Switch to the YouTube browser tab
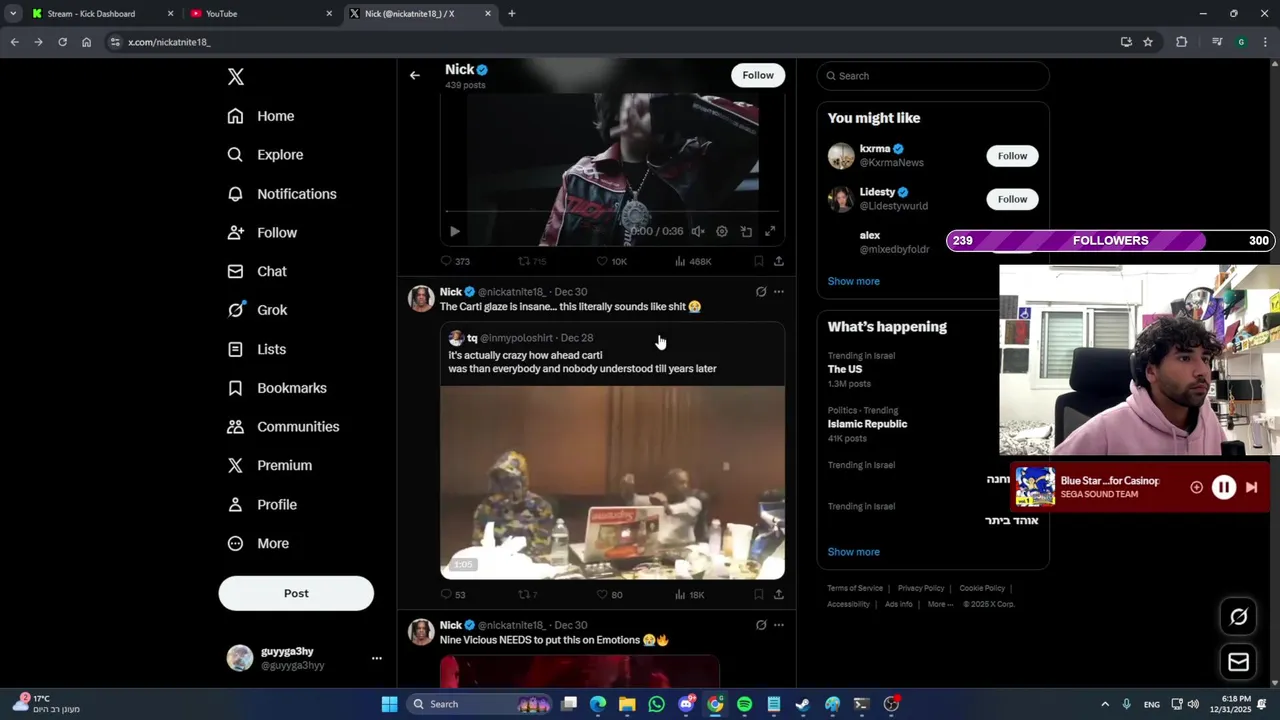The width and height of the screenshot is (1280, 720). pos(262,14)
